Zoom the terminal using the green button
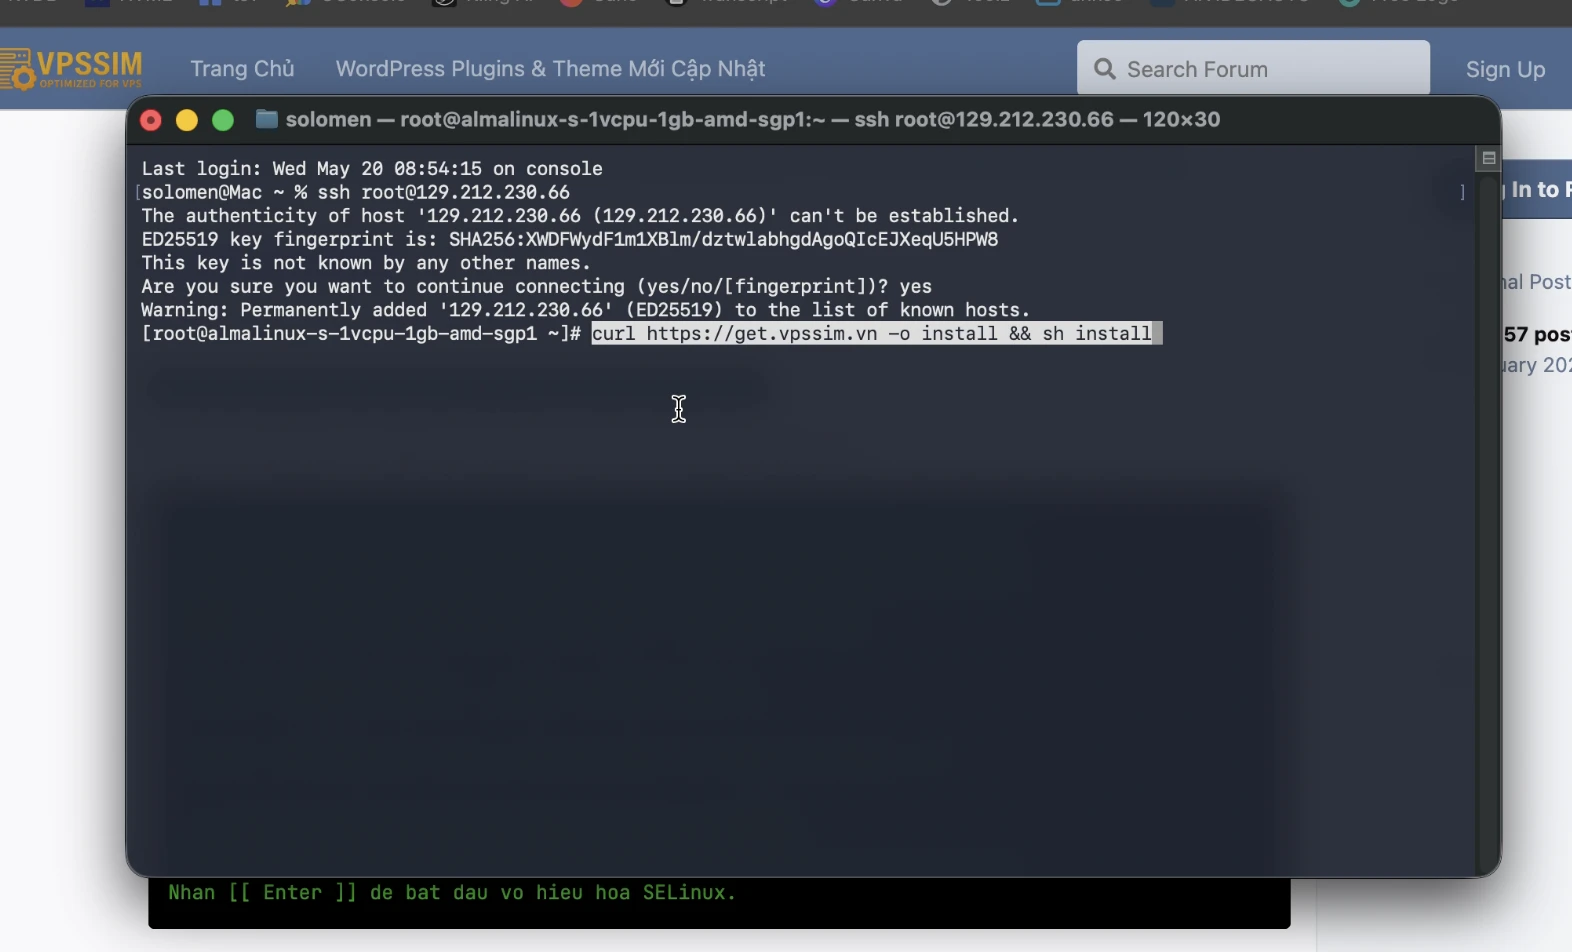The height and width of the screenshot is (952, 1572). point(223,120)
